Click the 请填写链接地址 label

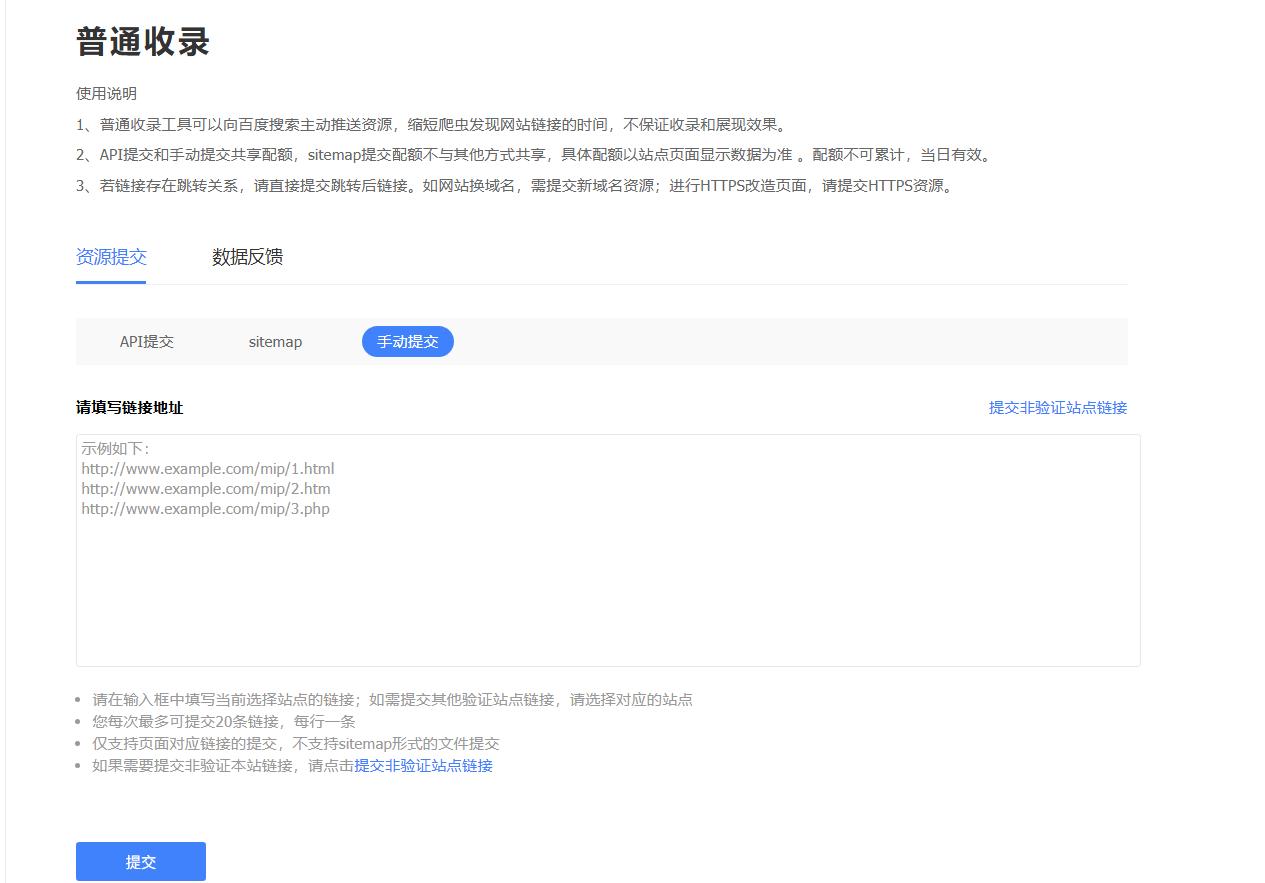(x=129, y=408)
